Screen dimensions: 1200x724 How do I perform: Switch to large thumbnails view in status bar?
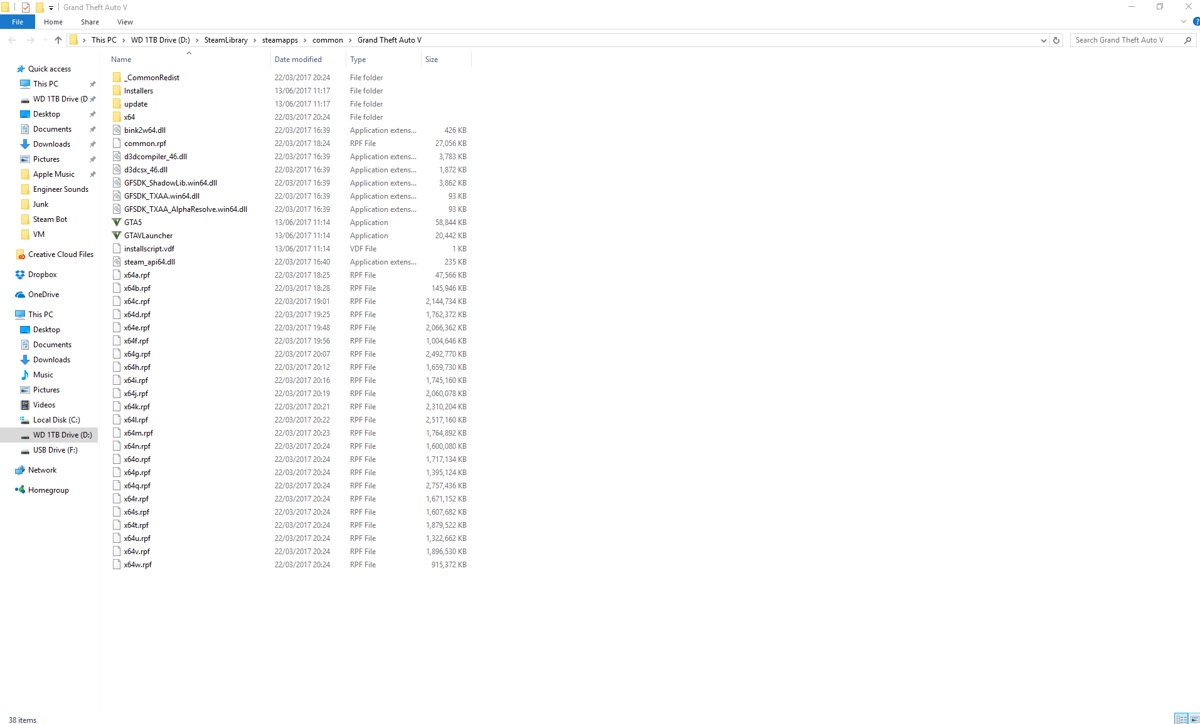click(x=1195, y=718)
